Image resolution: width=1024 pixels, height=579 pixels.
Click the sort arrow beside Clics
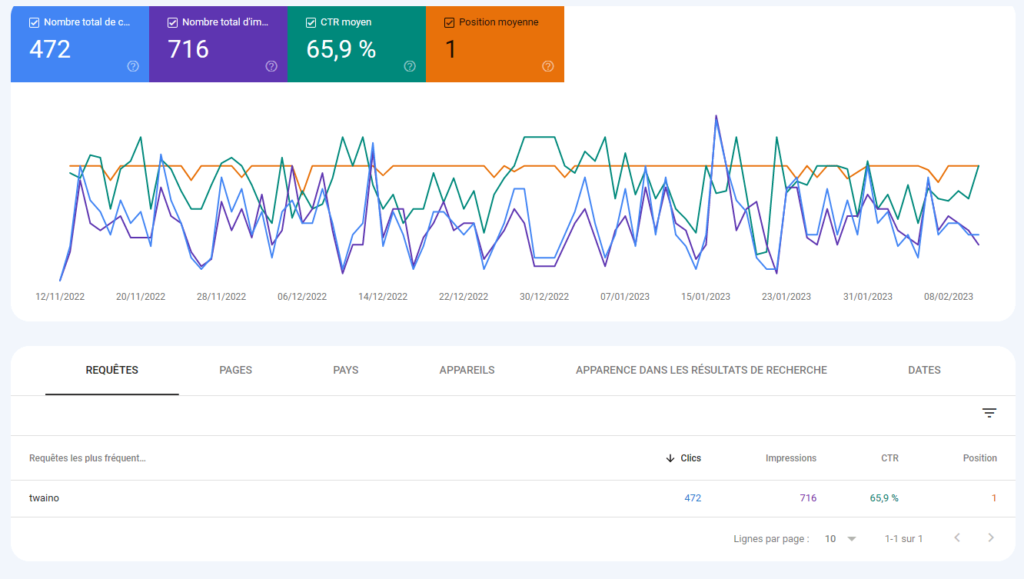click(670, 458)
